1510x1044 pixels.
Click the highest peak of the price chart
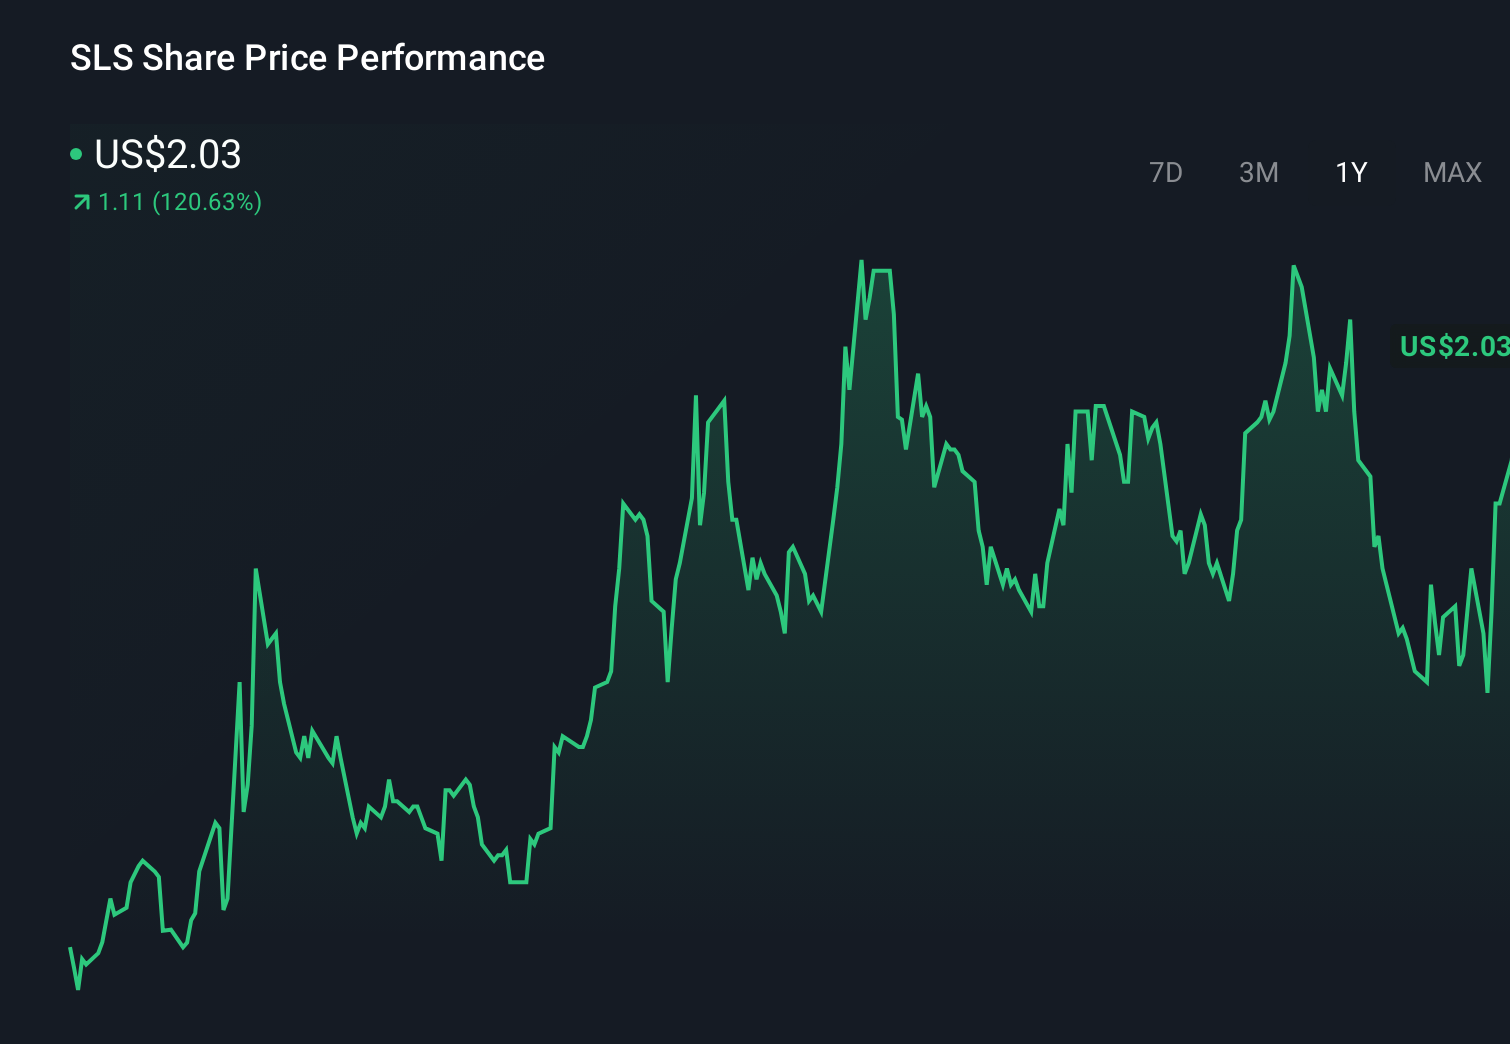(863, 262)
